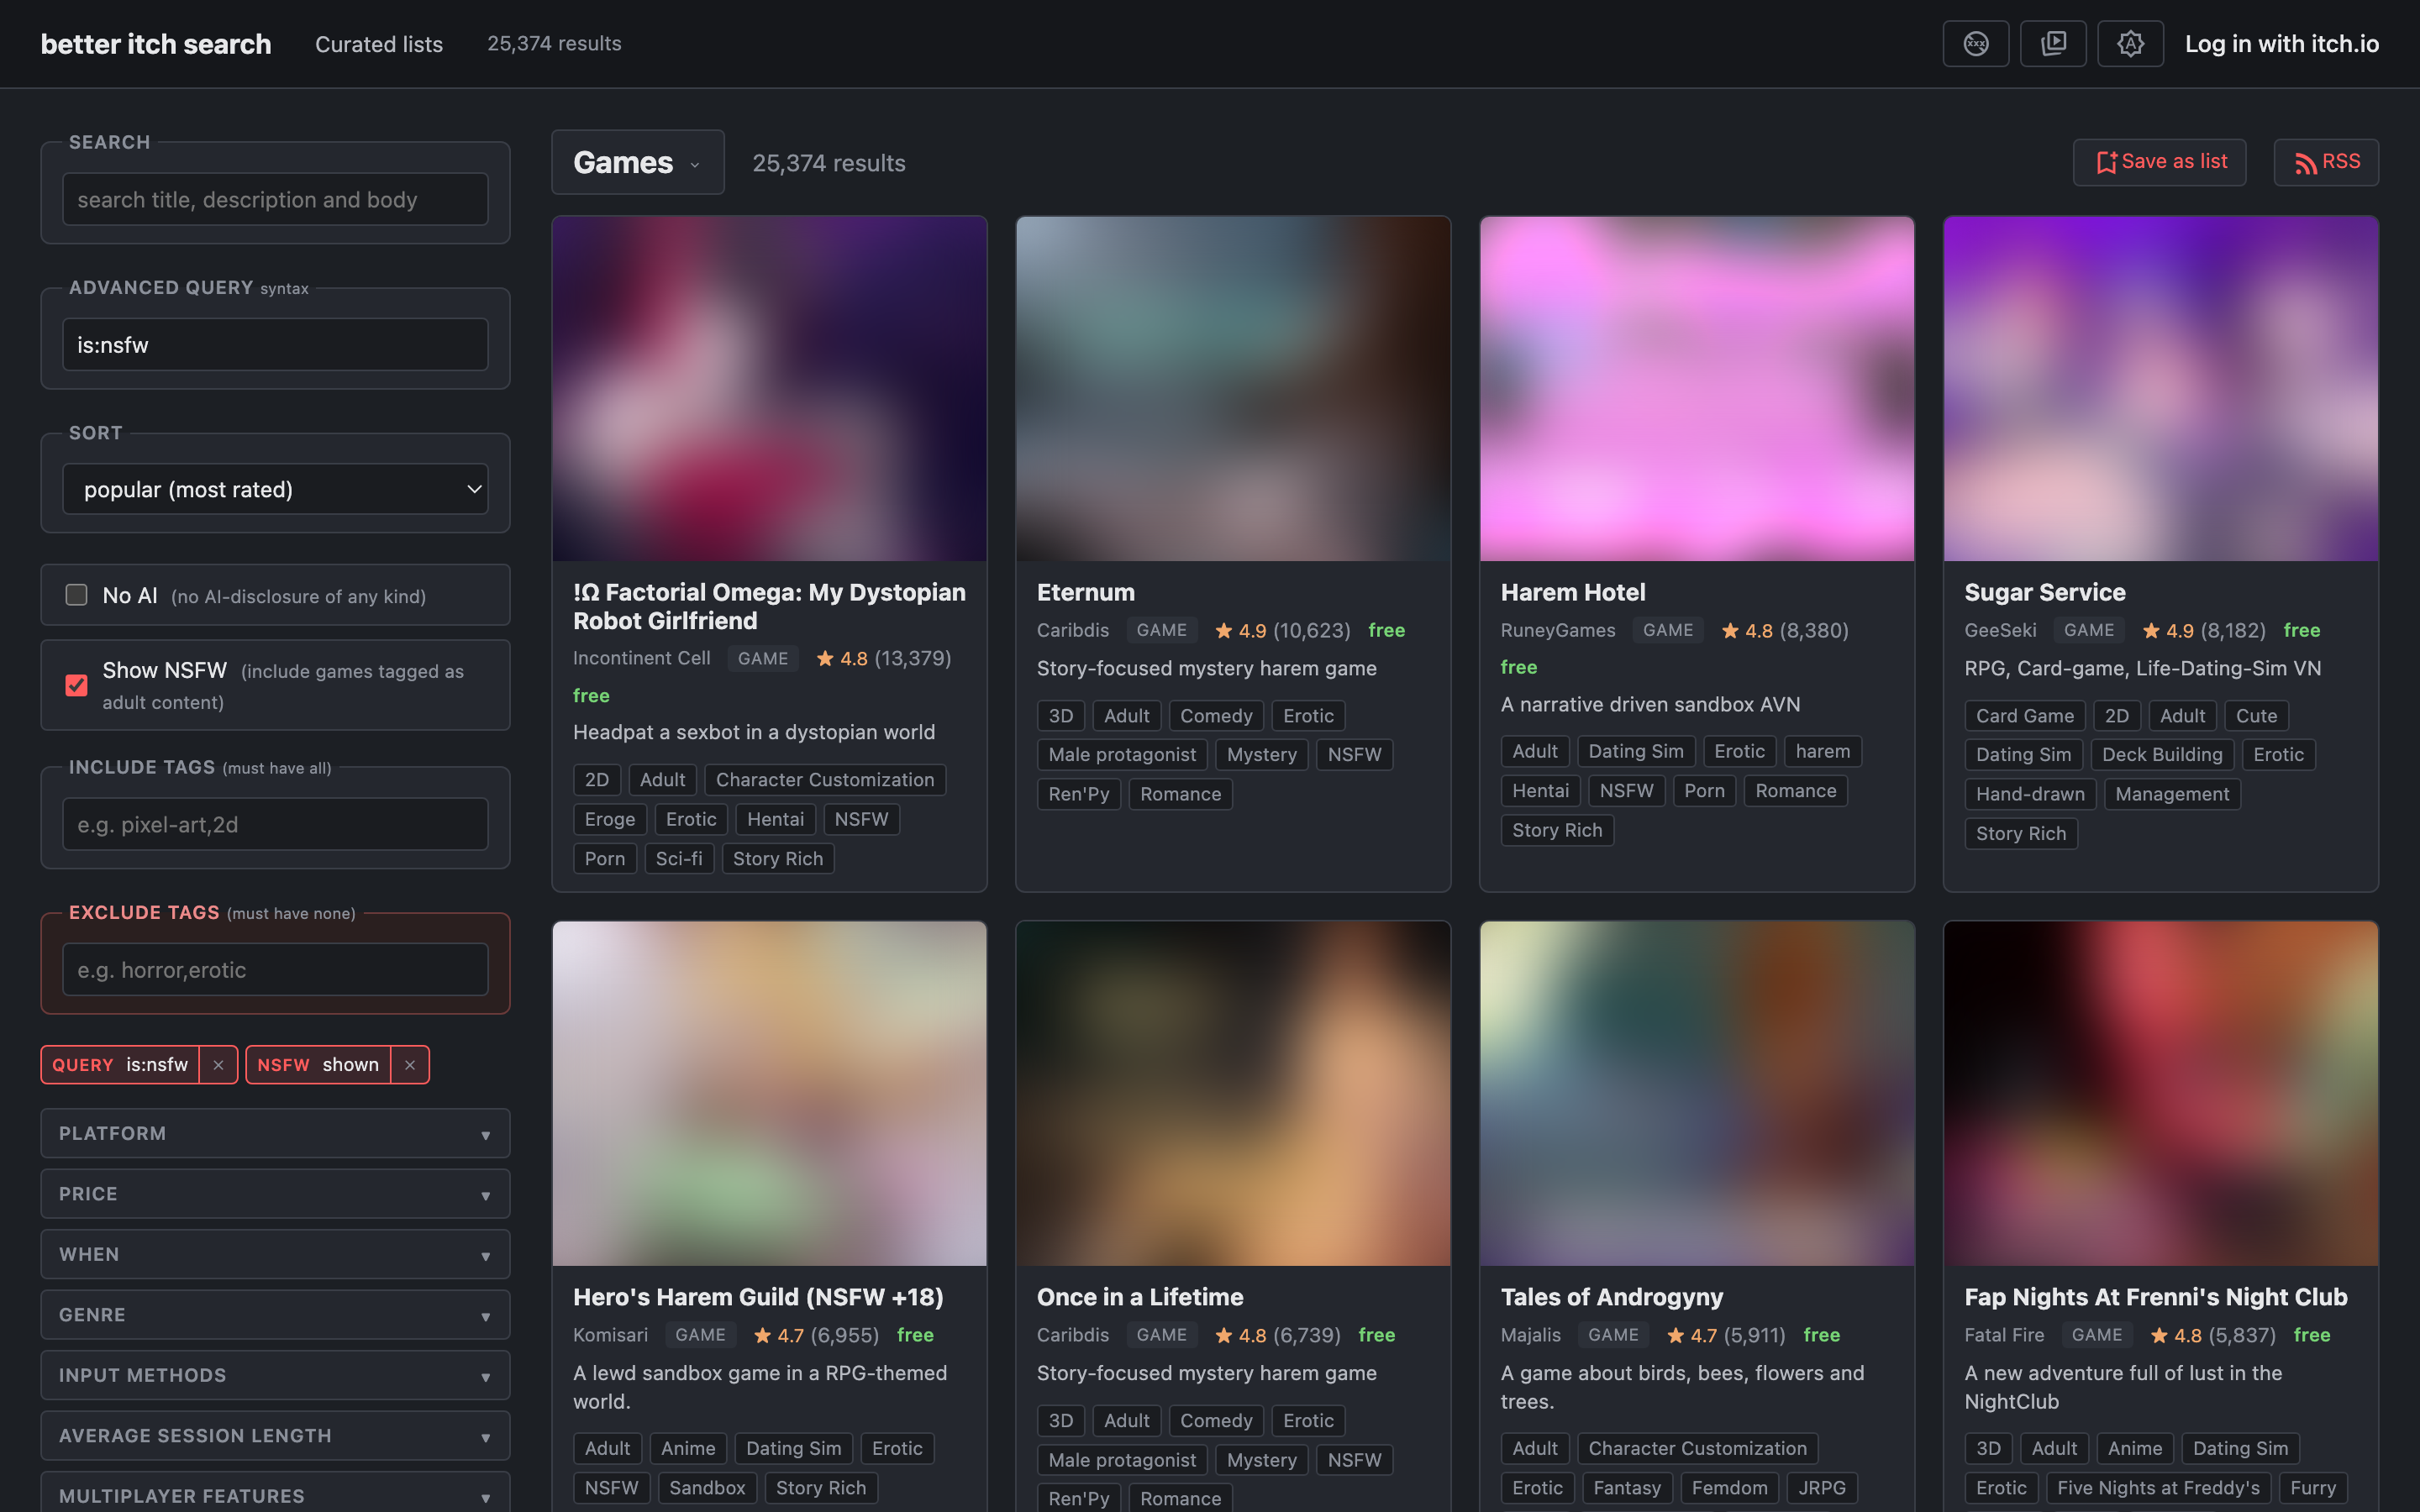Click the Five Nights at Freddy's tag
2420x1512 pixels.
click(x=2158, y=1488)
